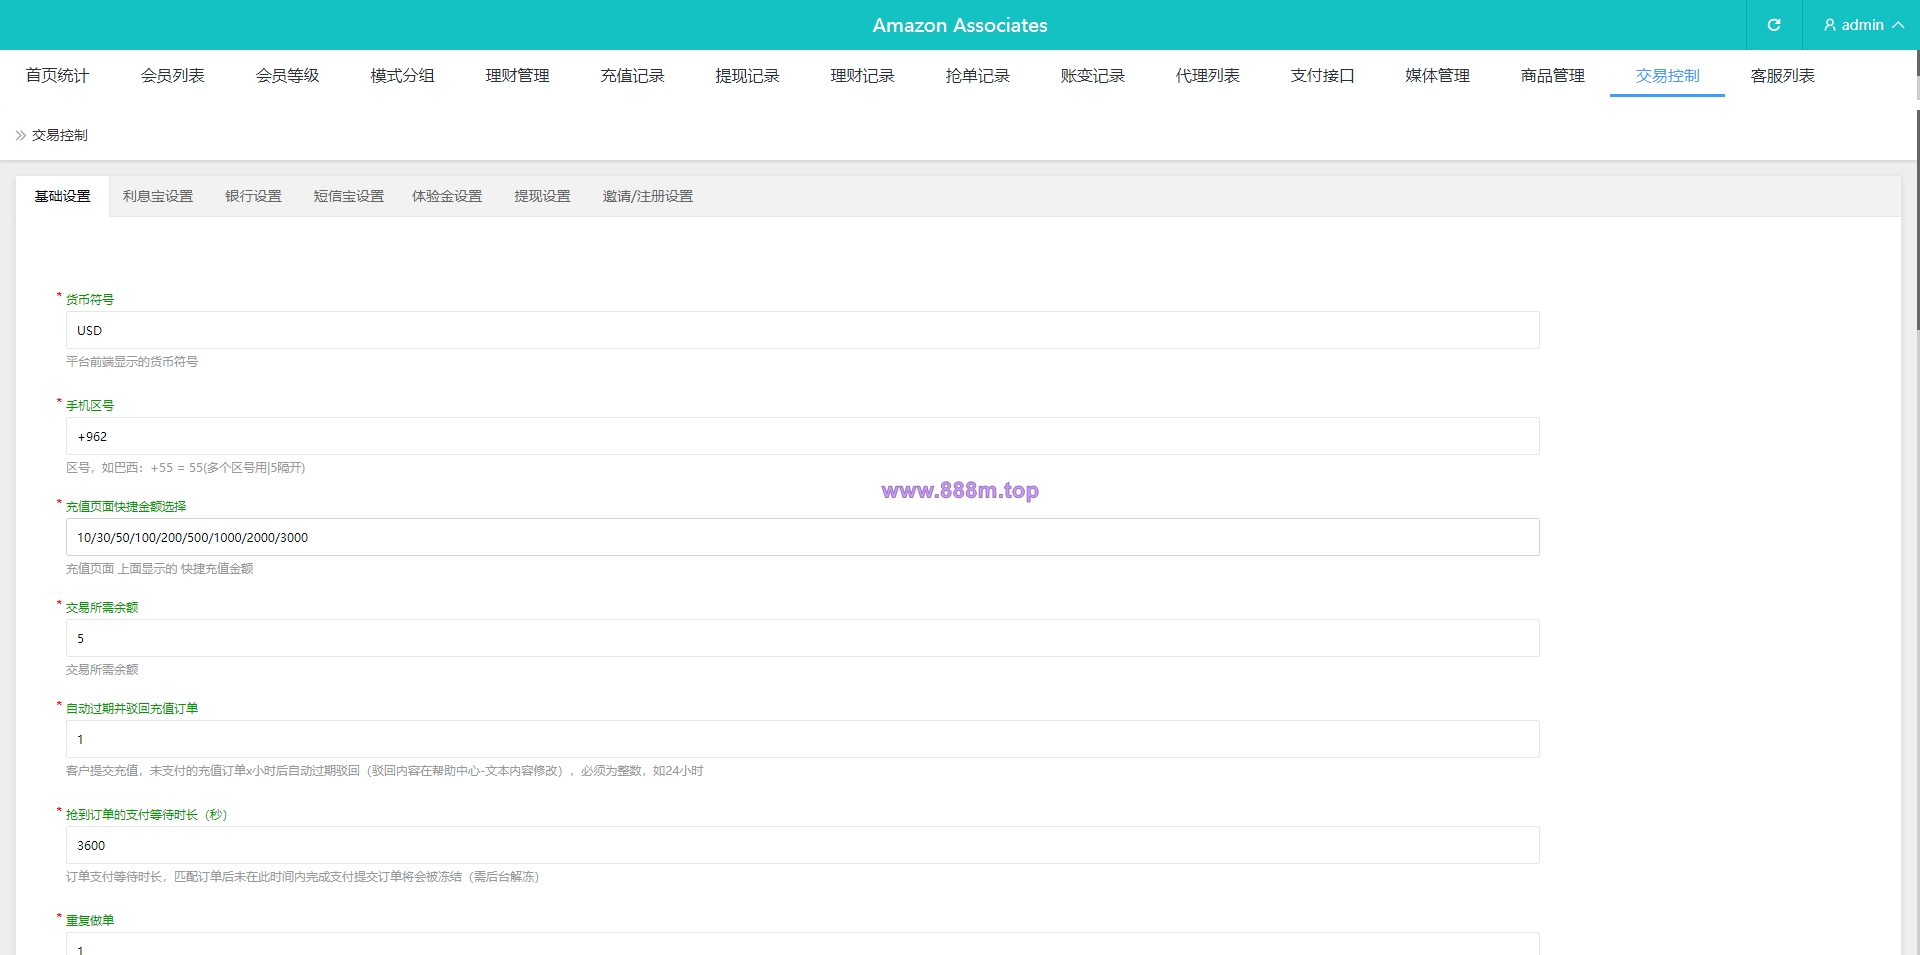1920x955 pixels.
Task: Open 理财记录 menu
Action: [862, 76]
